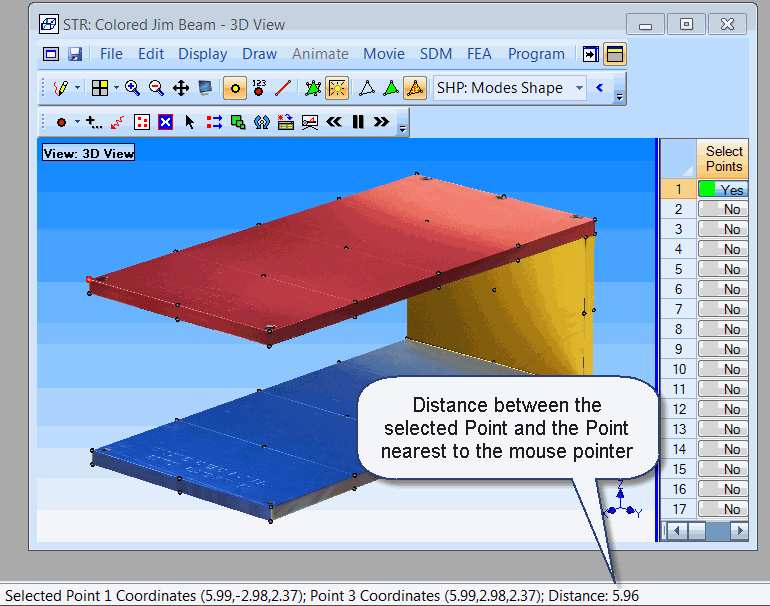Click the blue left chevron arrow
Screen dimensions: 770x606
599,88
